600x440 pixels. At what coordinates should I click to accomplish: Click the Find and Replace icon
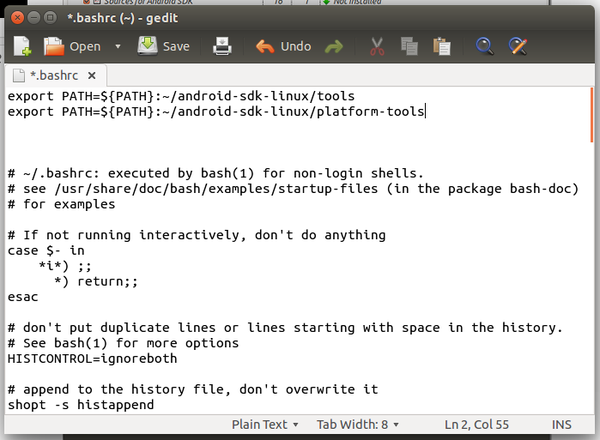pos(518,46)
